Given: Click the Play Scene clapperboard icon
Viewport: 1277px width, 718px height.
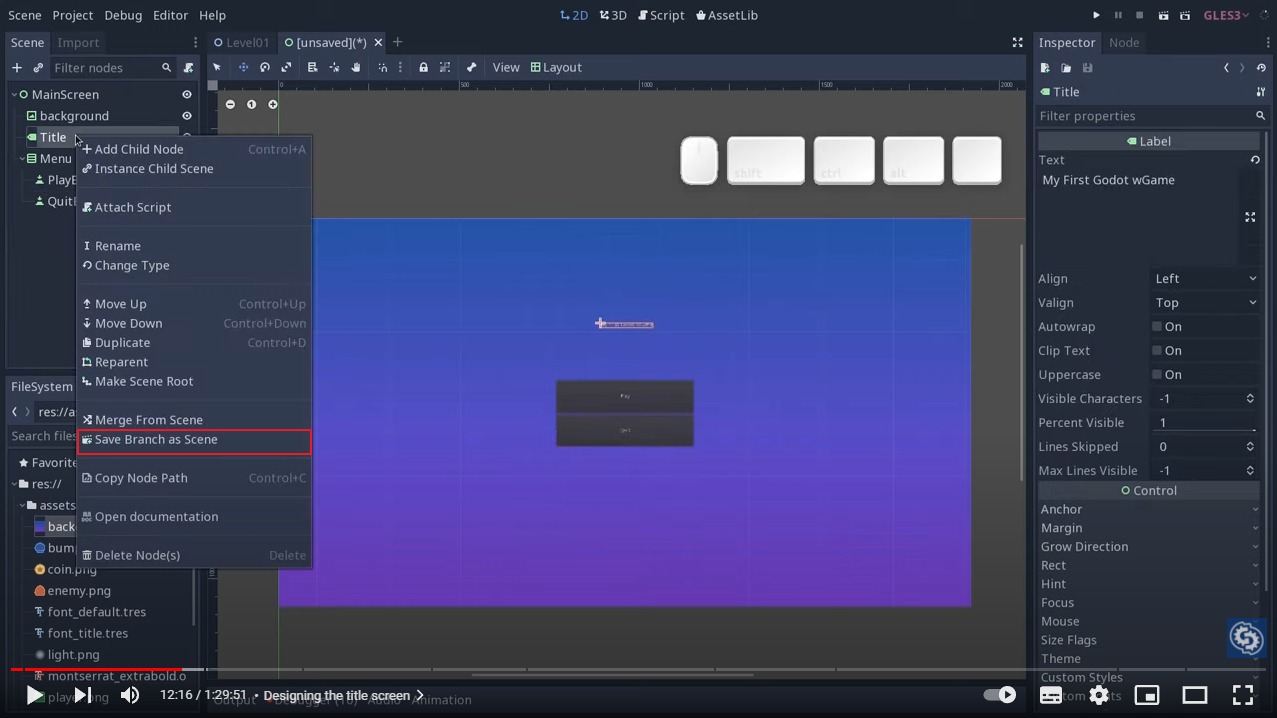Looking at the screenshot, I should [x=1163, y=15].
